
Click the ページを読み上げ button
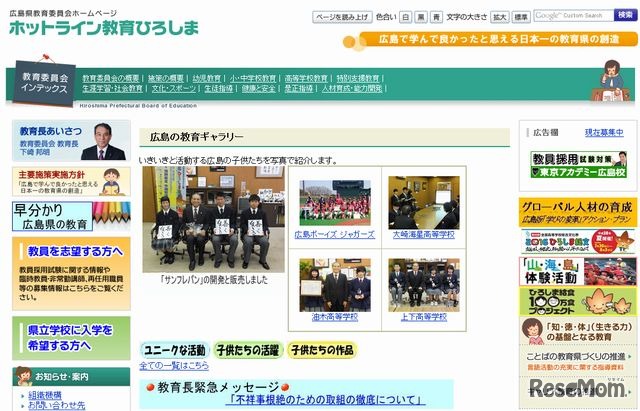tap(342, 17)
